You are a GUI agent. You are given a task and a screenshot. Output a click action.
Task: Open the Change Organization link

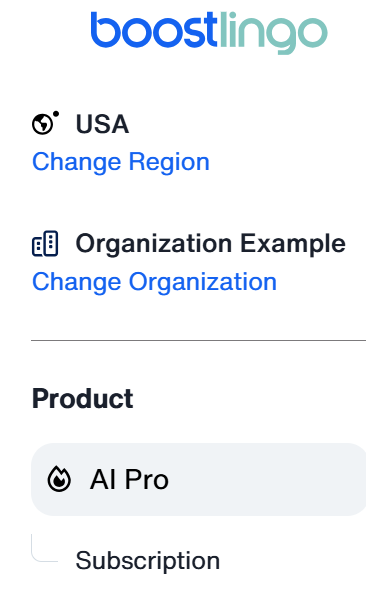[x=154, y=282]
